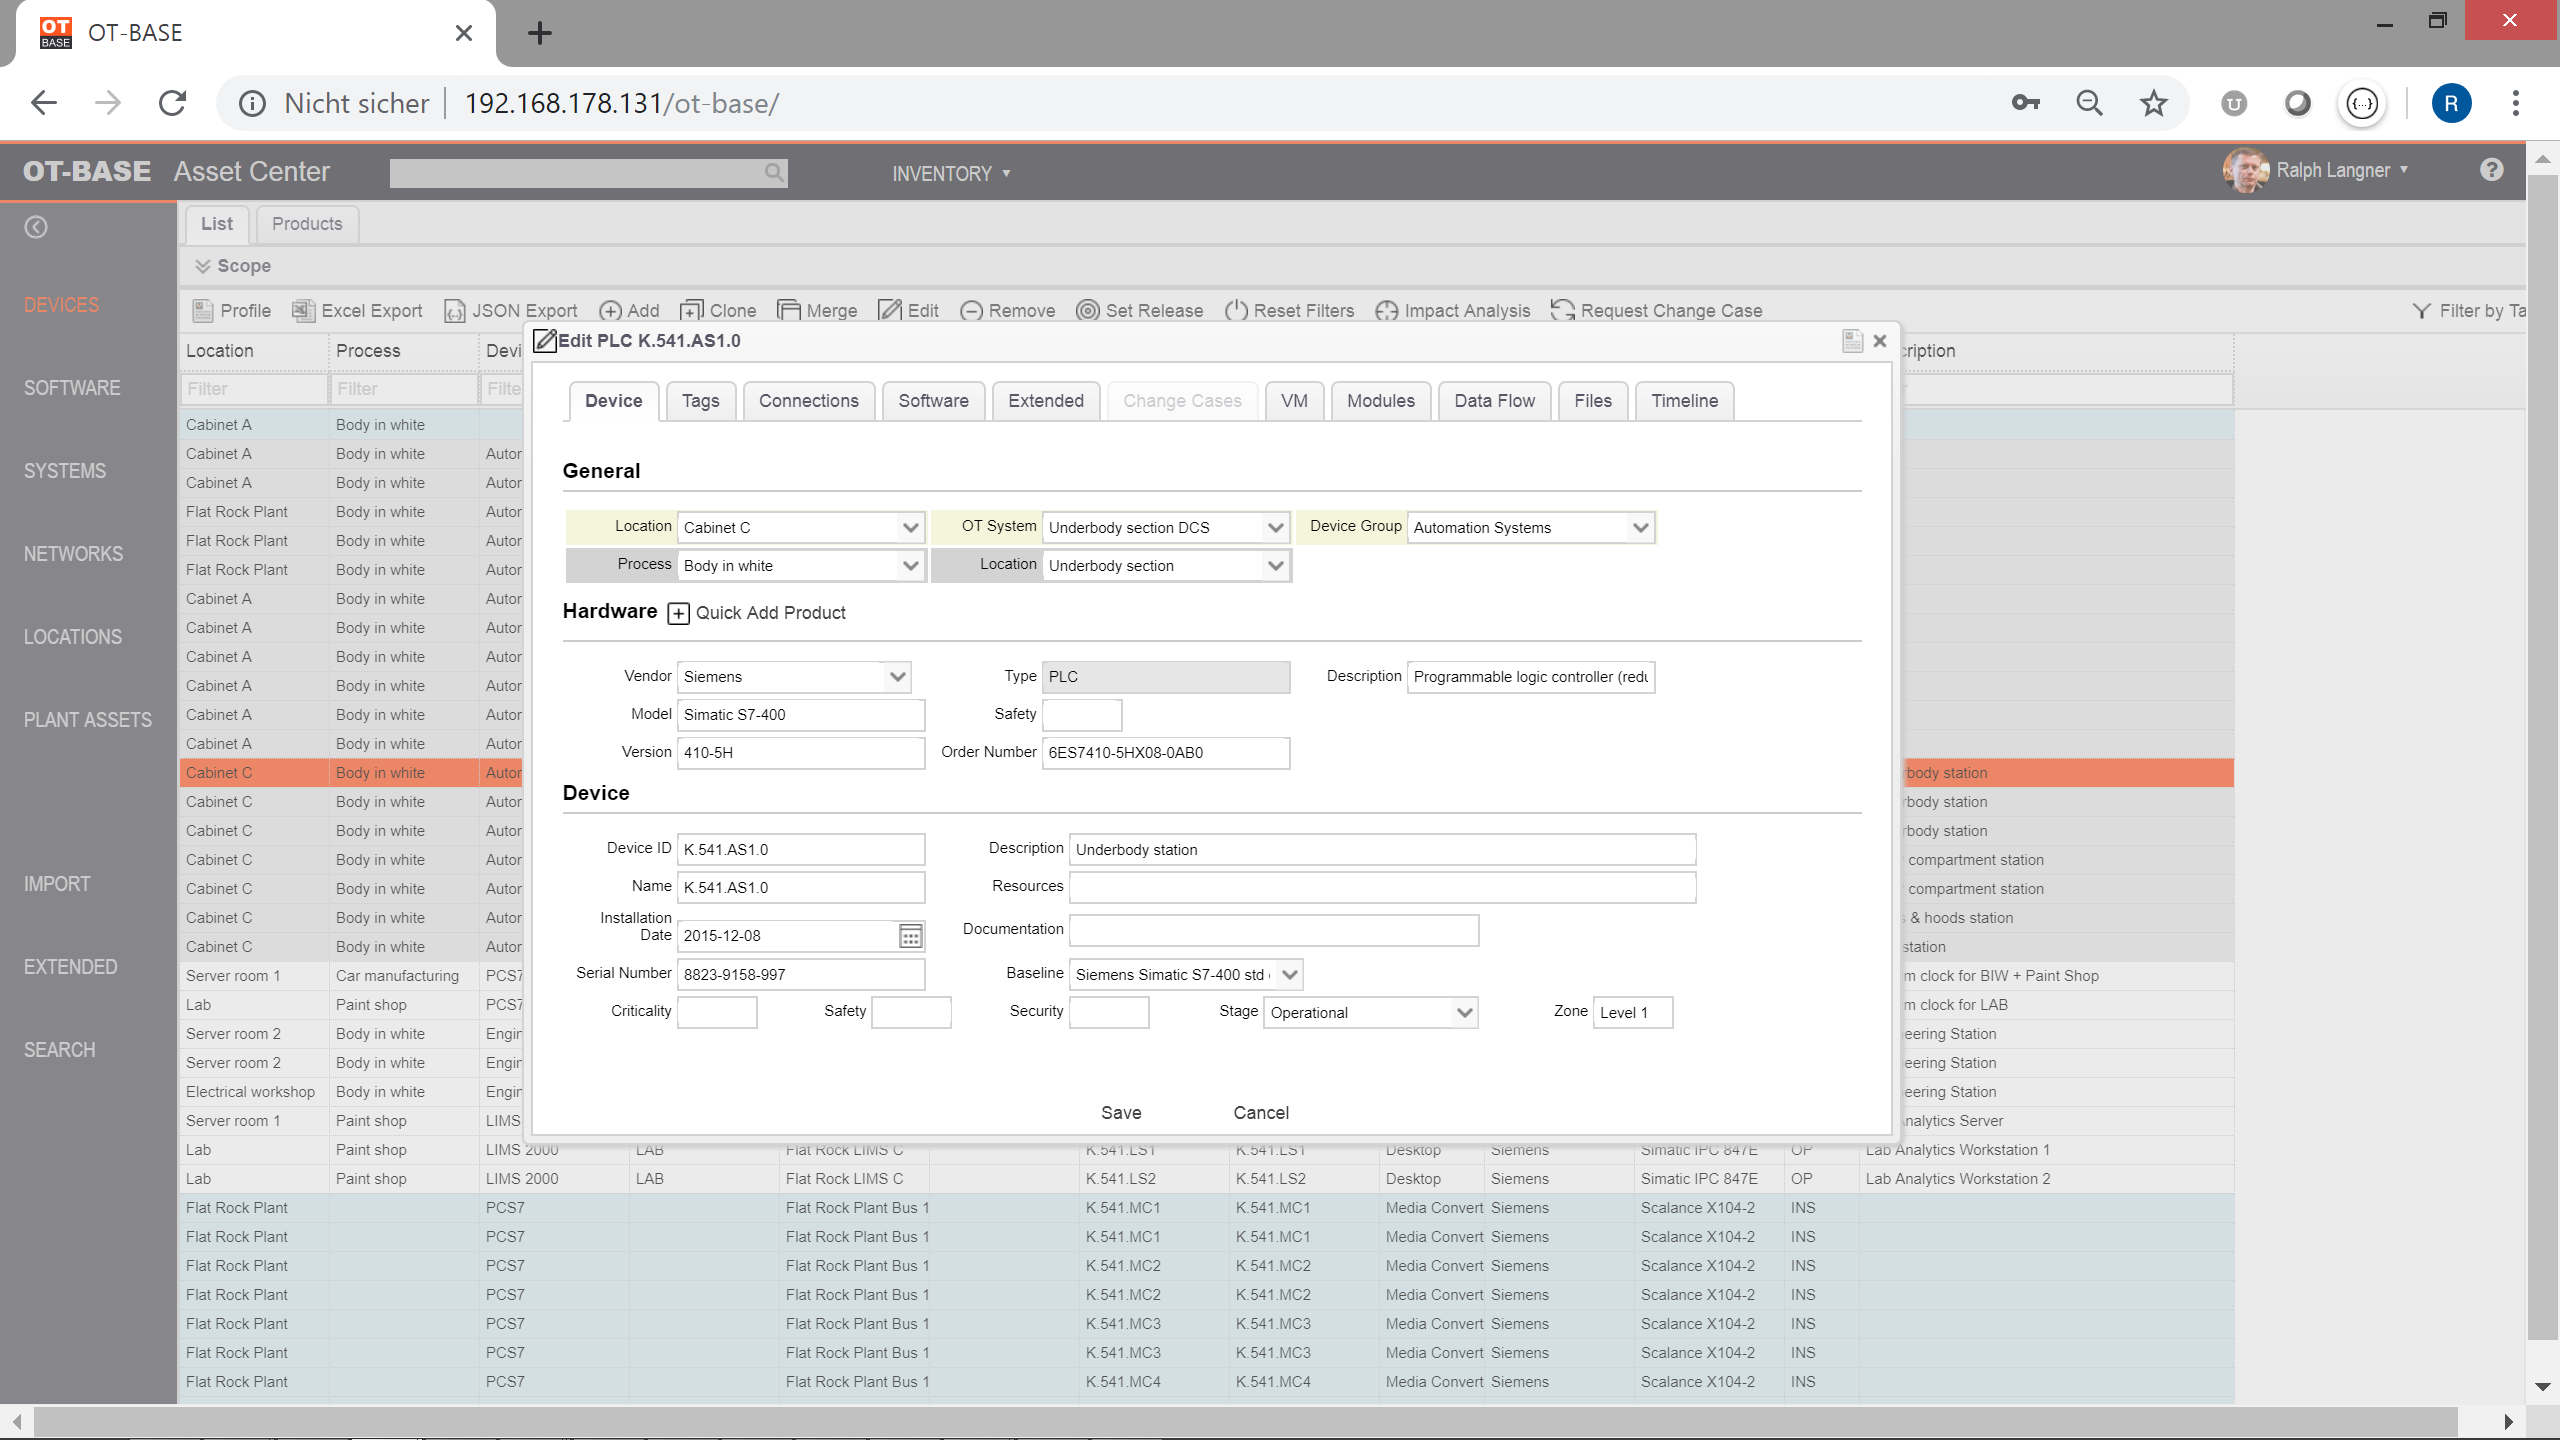Viewport: 2560px width, 1440px height.
Task: Open the Process Body in white dropdown
Action: (910, 566)
